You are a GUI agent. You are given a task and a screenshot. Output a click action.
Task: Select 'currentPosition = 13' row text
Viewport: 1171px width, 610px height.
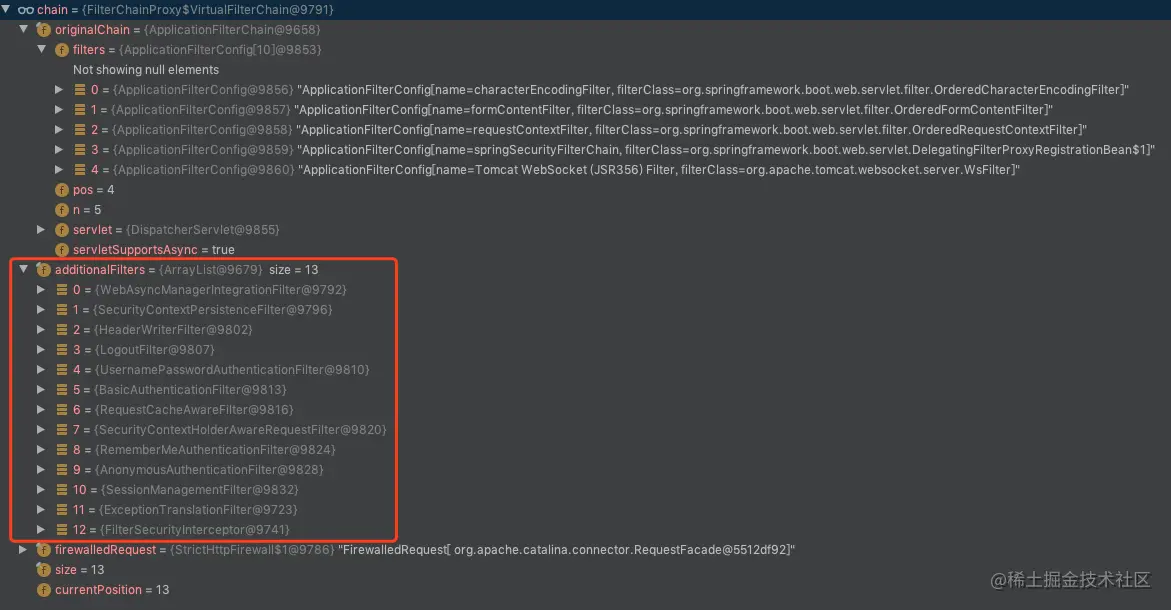(x=112, y=590)
